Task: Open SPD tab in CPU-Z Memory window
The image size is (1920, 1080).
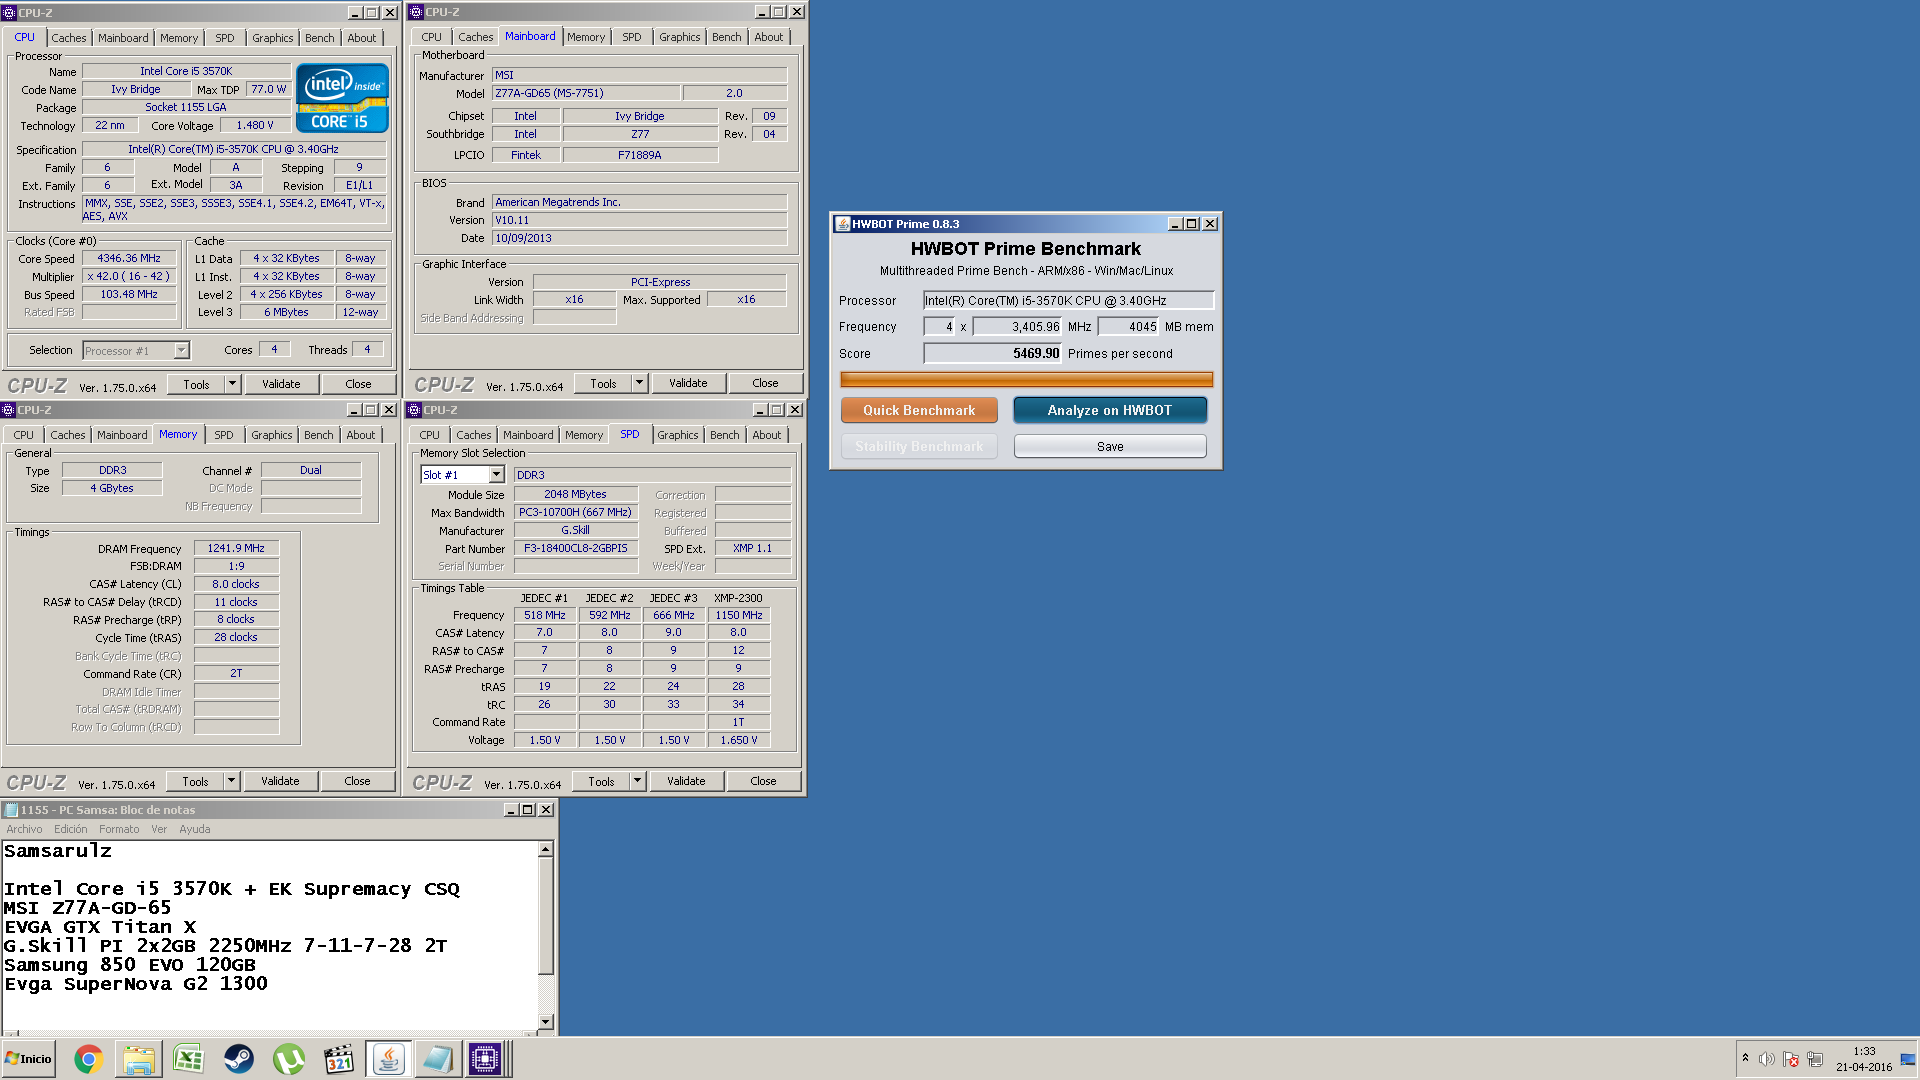Action: pos(224,435)
